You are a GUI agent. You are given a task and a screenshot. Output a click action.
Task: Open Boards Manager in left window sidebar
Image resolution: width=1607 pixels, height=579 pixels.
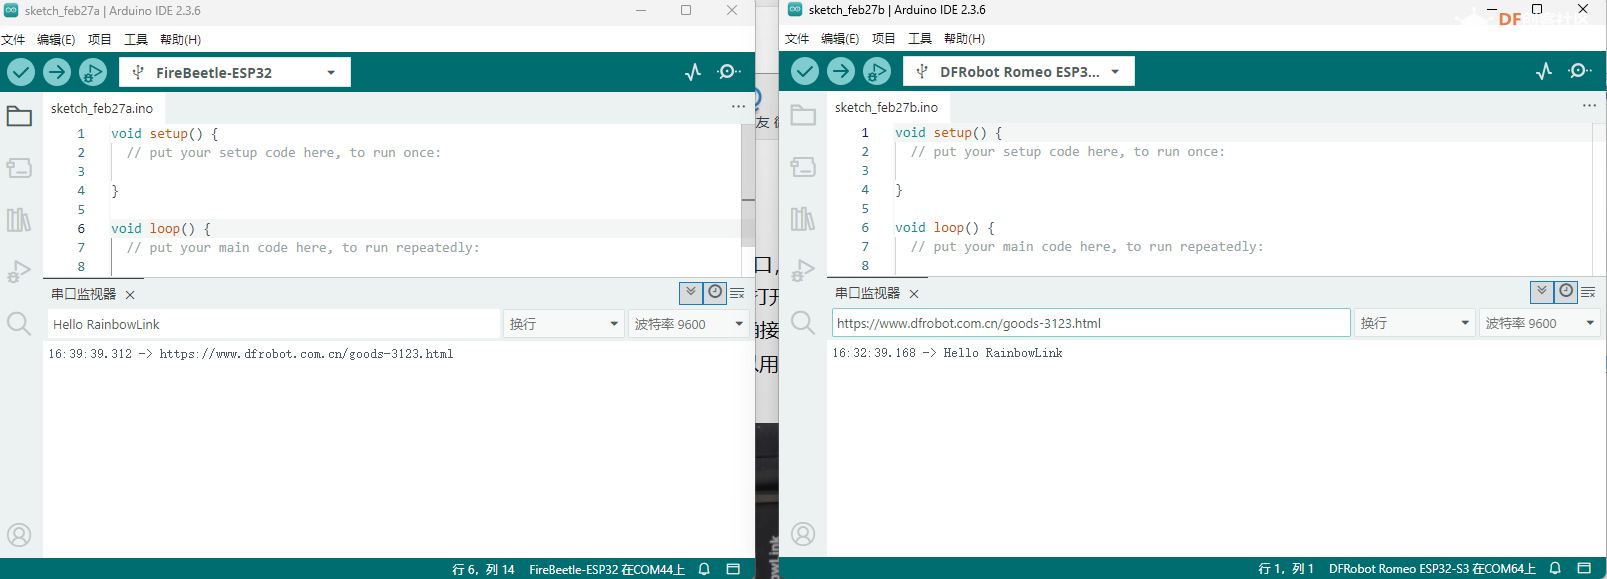(19, 168)
